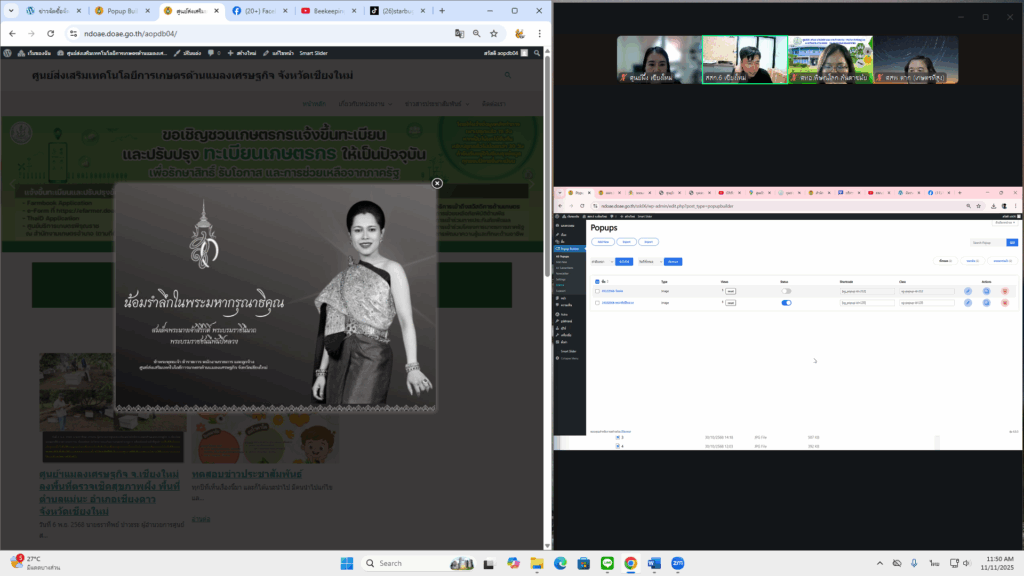
Task: Open Zoom from the taskbar
Action: click(x=677, y=563)
